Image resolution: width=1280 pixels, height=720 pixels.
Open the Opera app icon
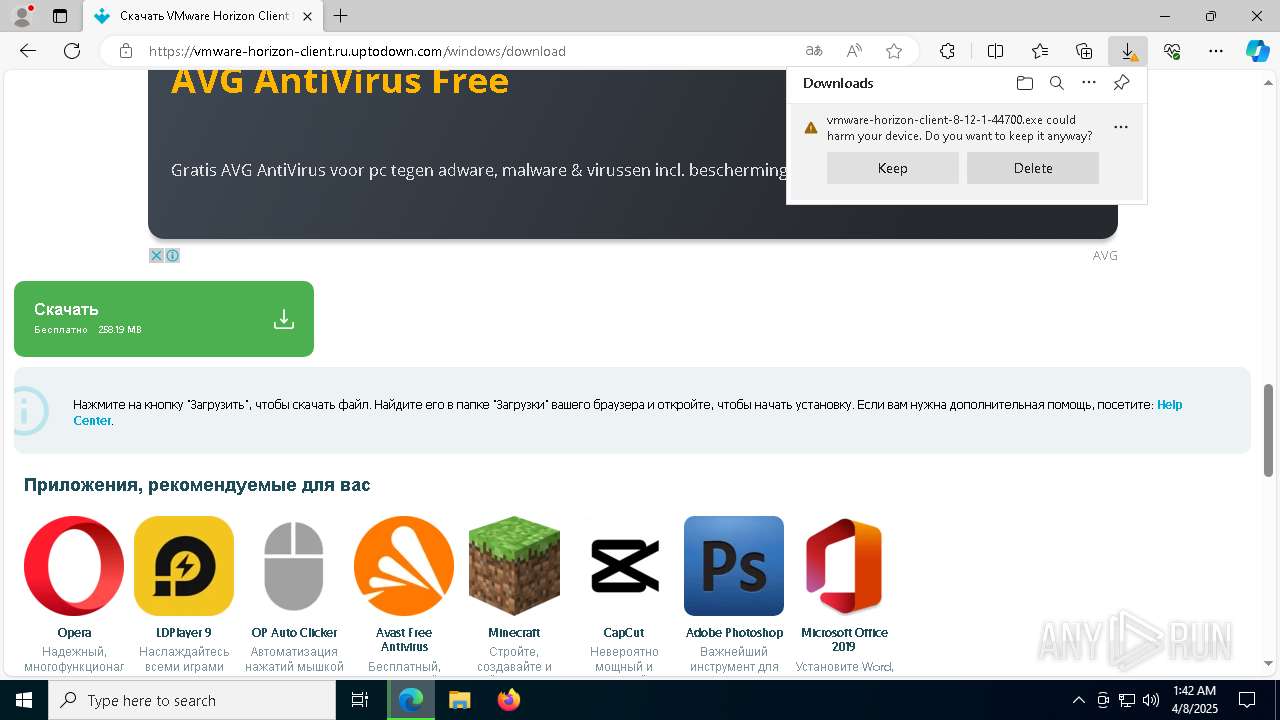pyautogui.click(x=74, y=566)
